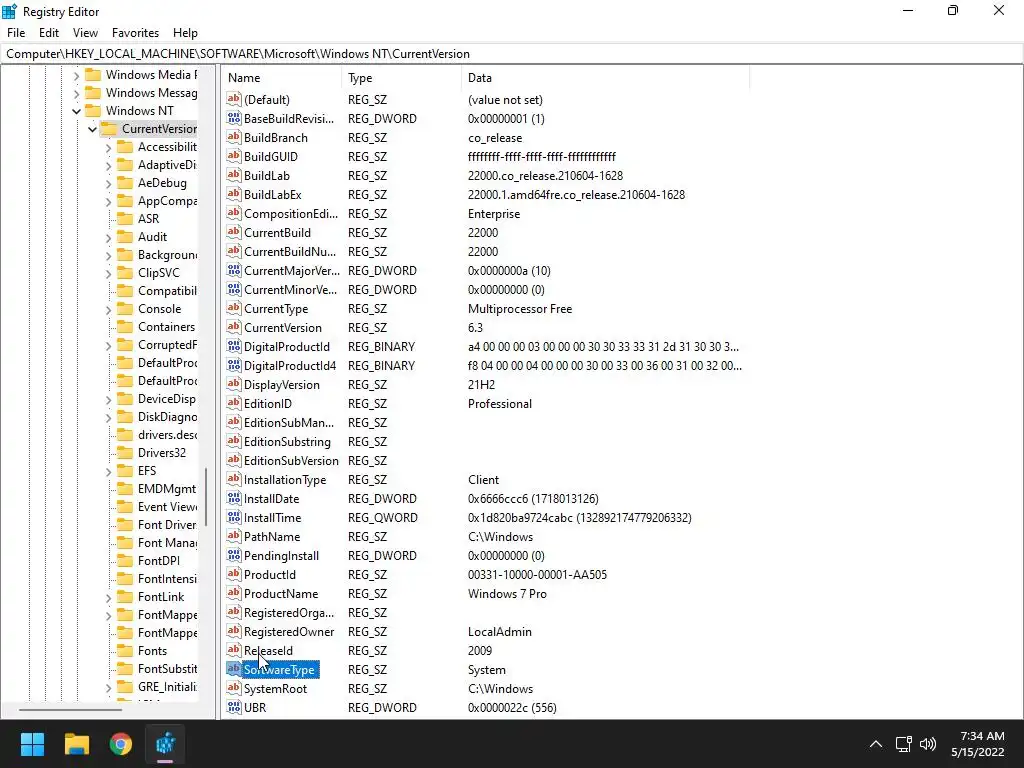
Task: Click the DisplayVersion string icon
Action: click(234, 384)
